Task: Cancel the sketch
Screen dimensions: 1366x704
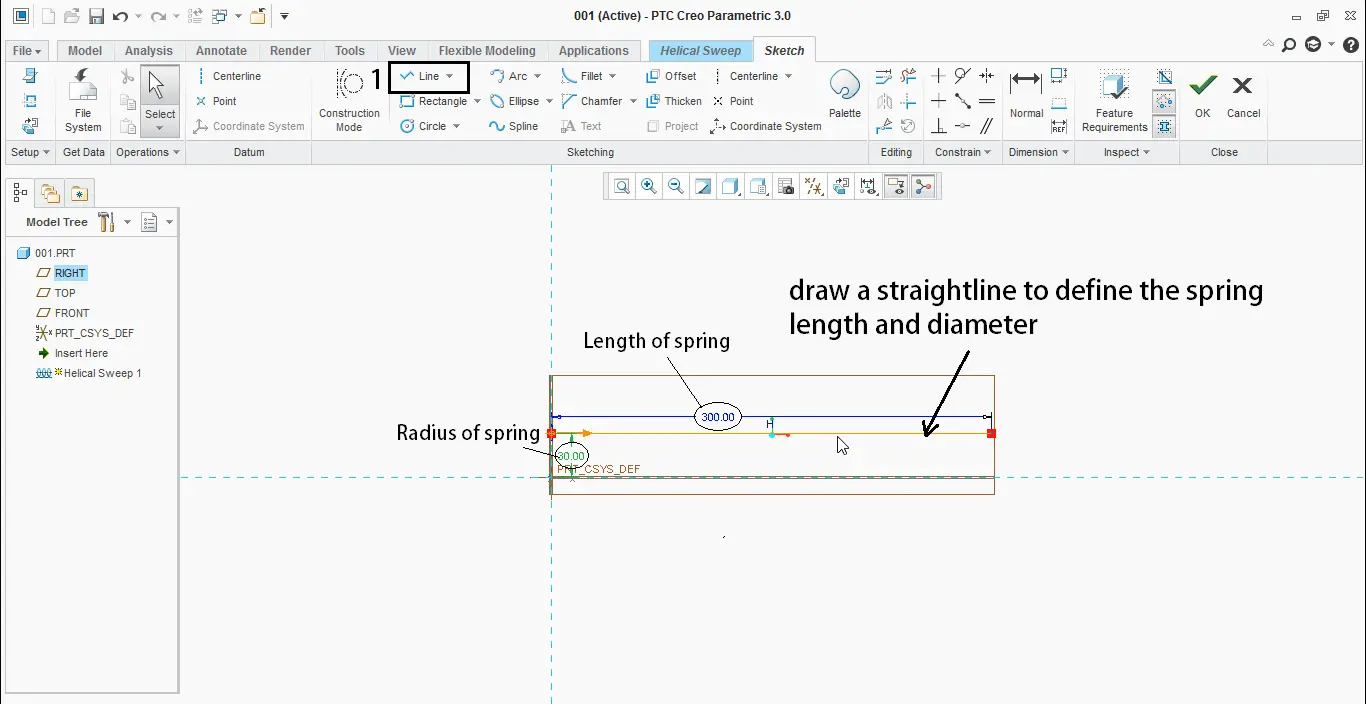Action: 1243,95
